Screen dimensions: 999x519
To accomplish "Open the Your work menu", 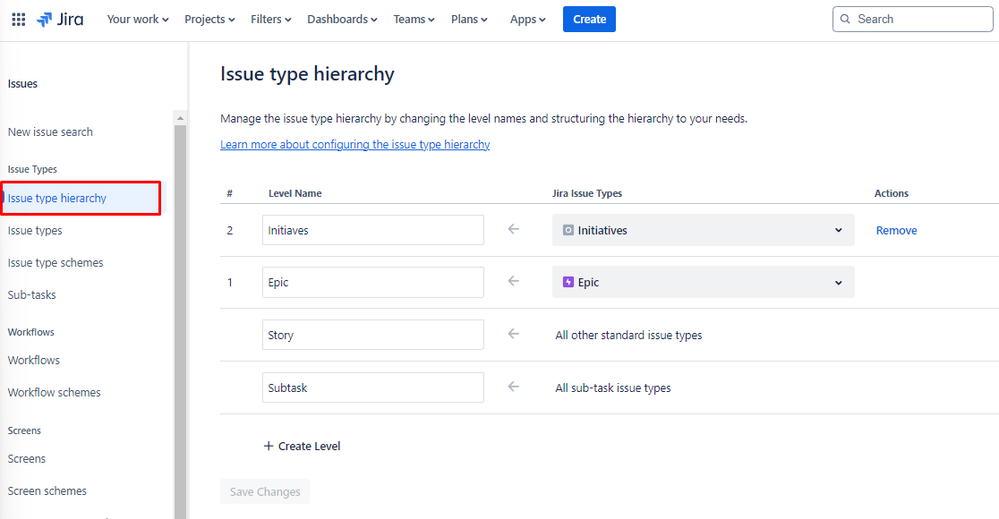I will (x=138, y=19).
